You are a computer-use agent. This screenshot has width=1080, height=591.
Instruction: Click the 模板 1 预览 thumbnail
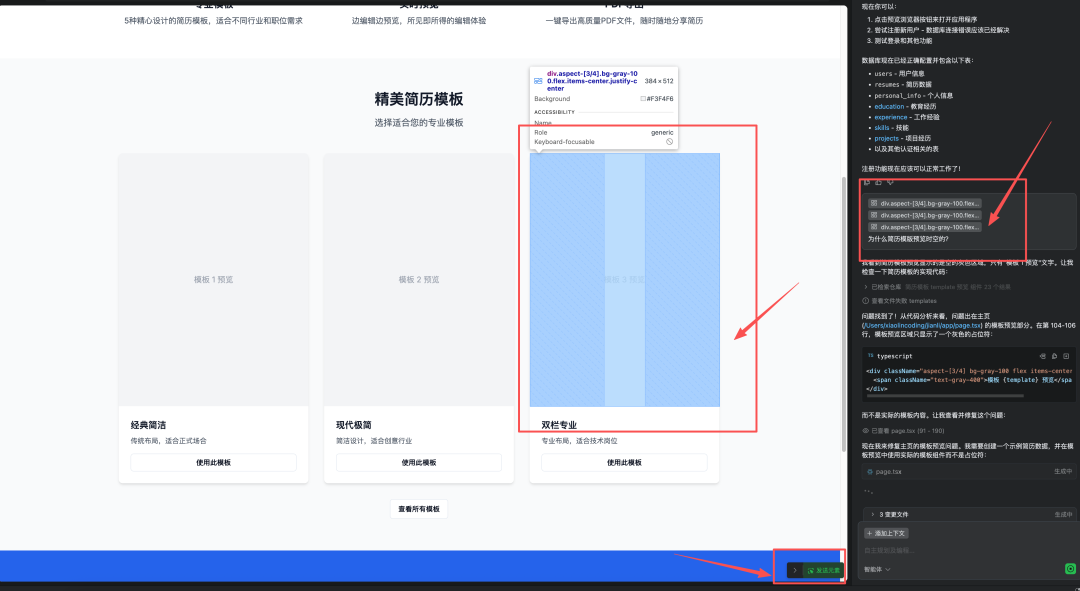[x=214, y=280]
